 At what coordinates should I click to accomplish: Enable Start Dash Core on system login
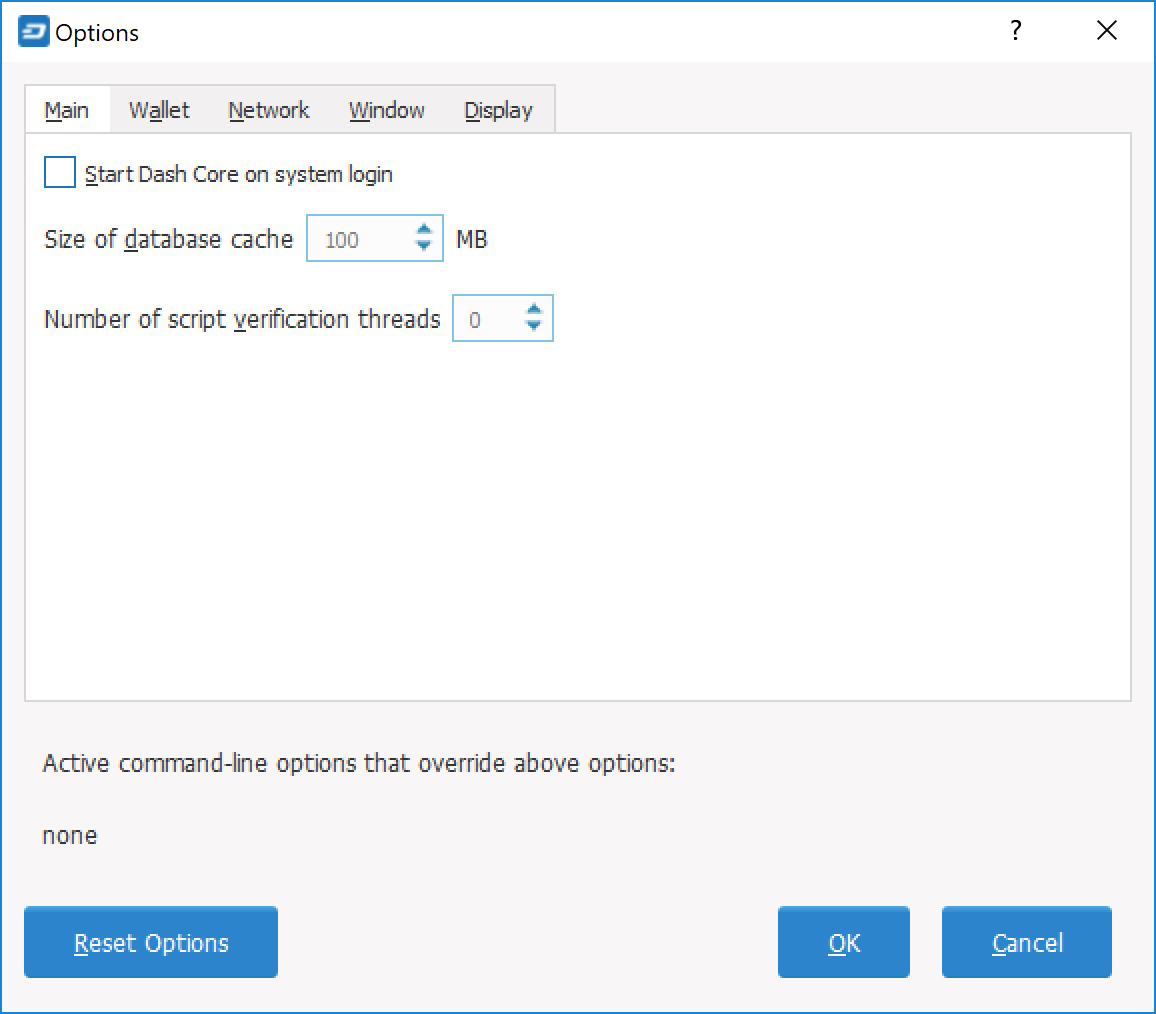pos(60,173)
